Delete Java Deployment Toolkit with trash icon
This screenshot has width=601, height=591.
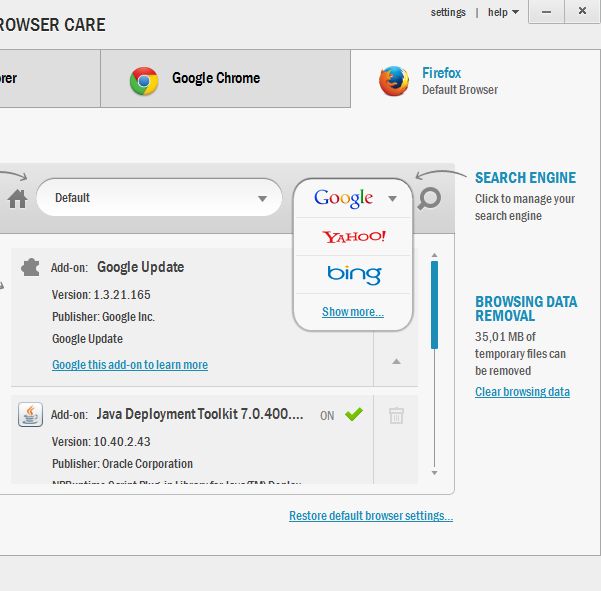[x=396, y=415]
